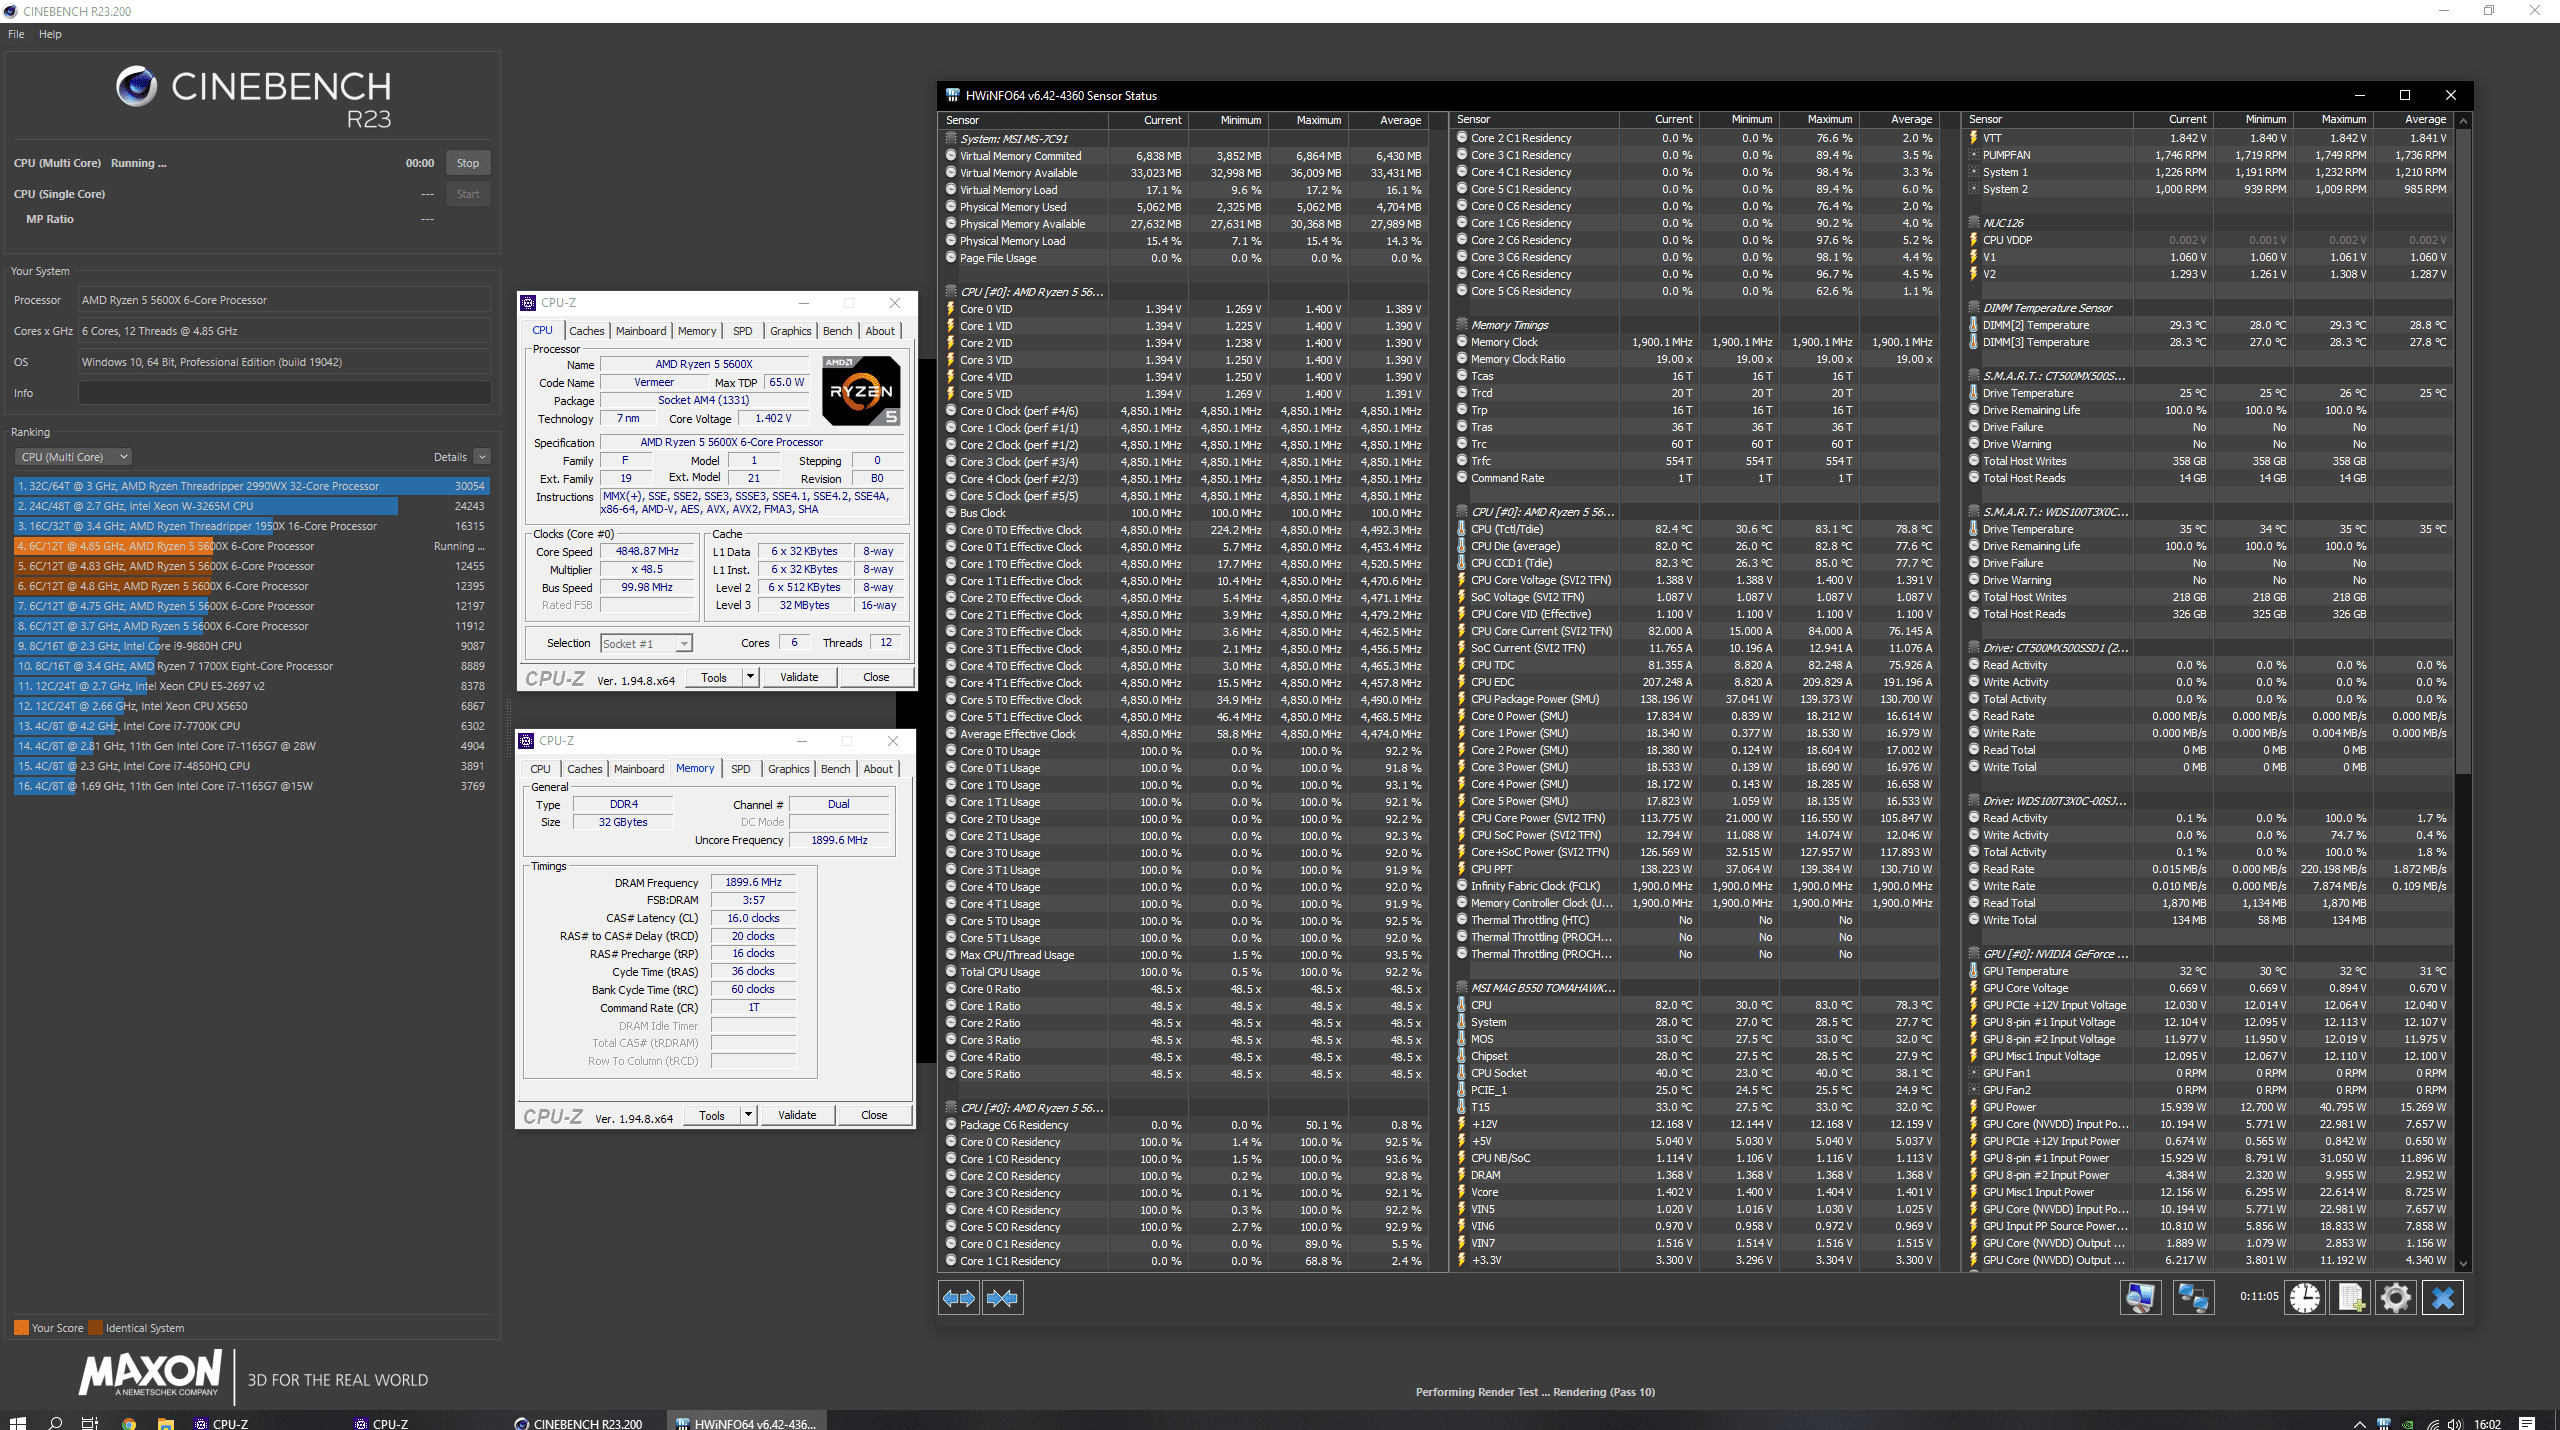The width and height of the screenshot is (2560, 1430).
Task: Click the blue X close-sensors icon in HWiNFO
Action: coord(2443,1298)
